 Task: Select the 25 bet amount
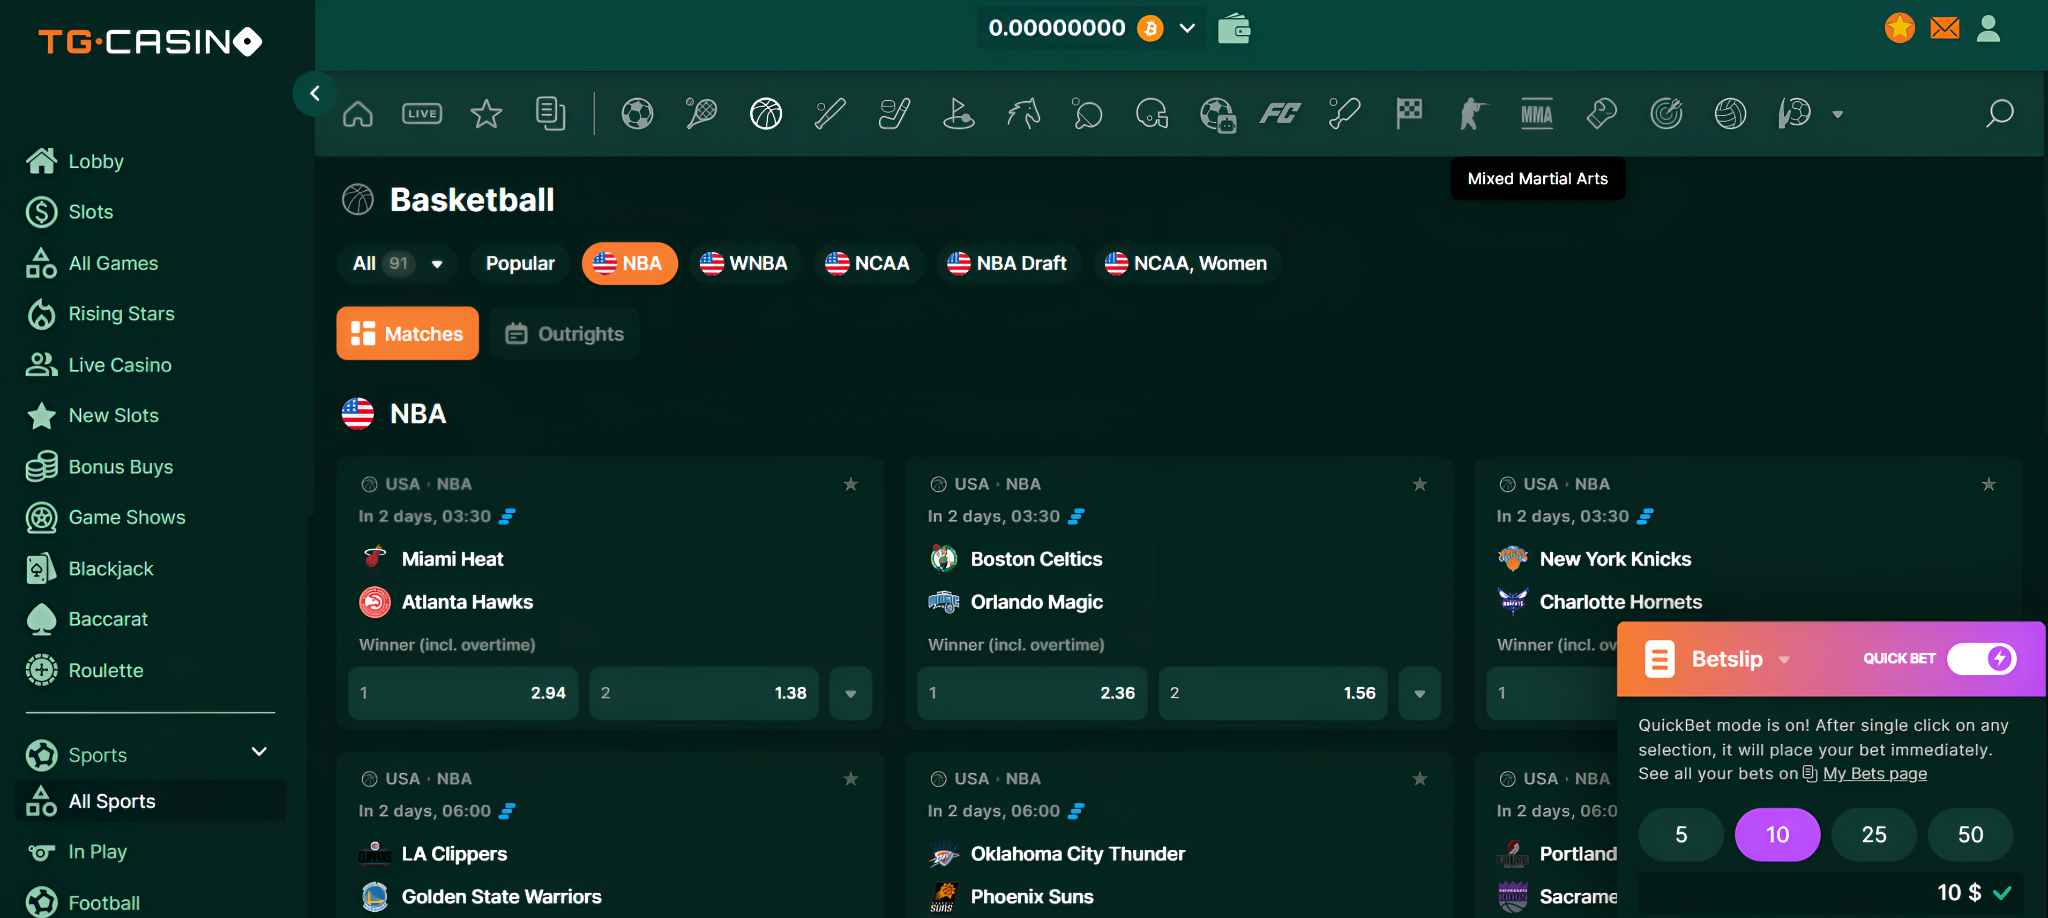1873,834
